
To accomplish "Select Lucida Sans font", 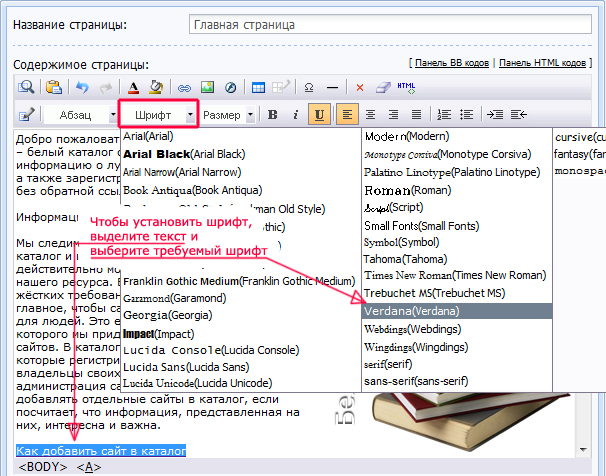I will 186,367.
